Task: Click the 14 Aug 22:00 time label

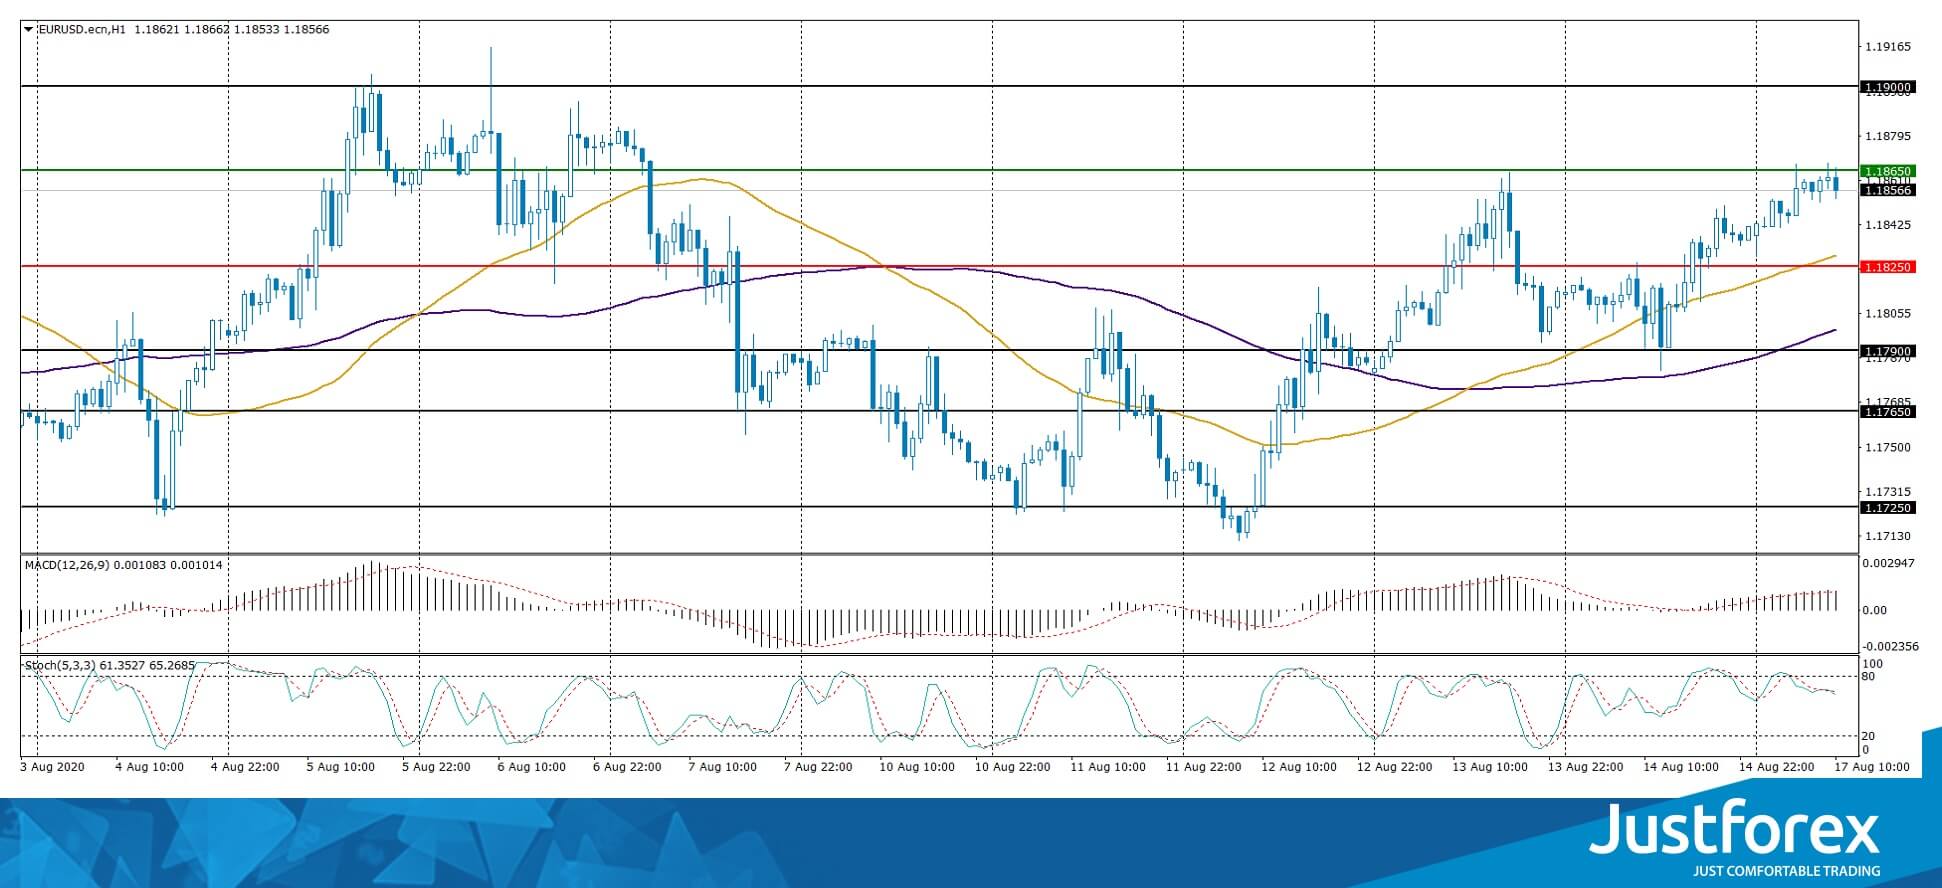Action: [1776, 767]
